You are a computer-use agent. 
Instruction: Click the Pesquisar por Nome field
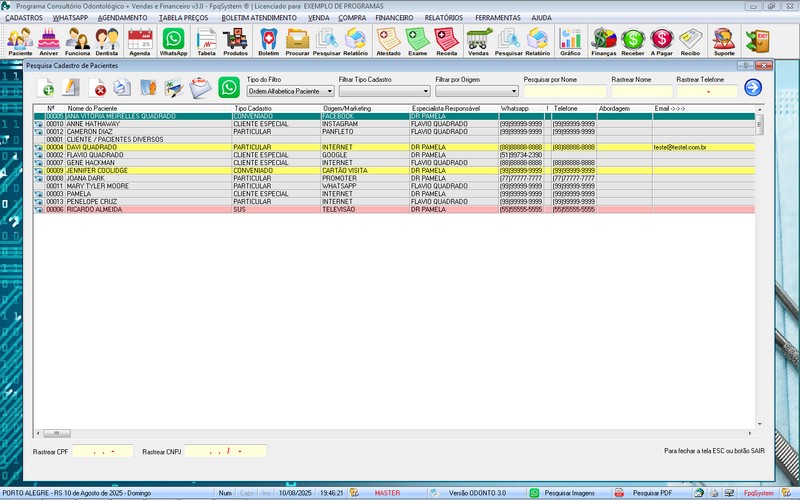pyautogui.click(x=564, y=91)
